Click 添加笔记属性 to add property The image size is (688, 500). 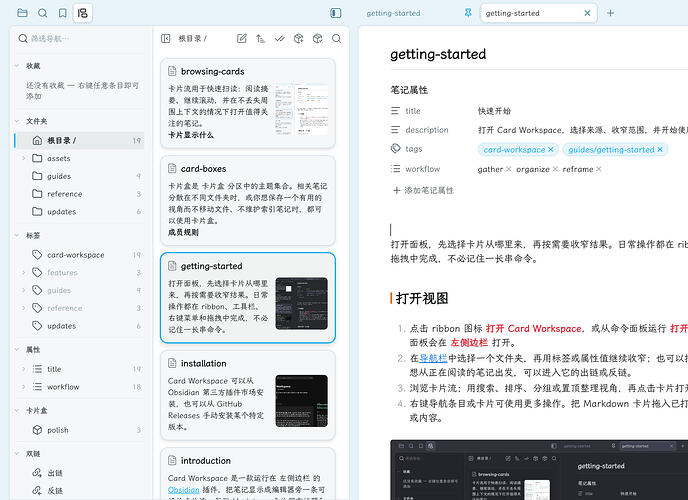(423, 190)
